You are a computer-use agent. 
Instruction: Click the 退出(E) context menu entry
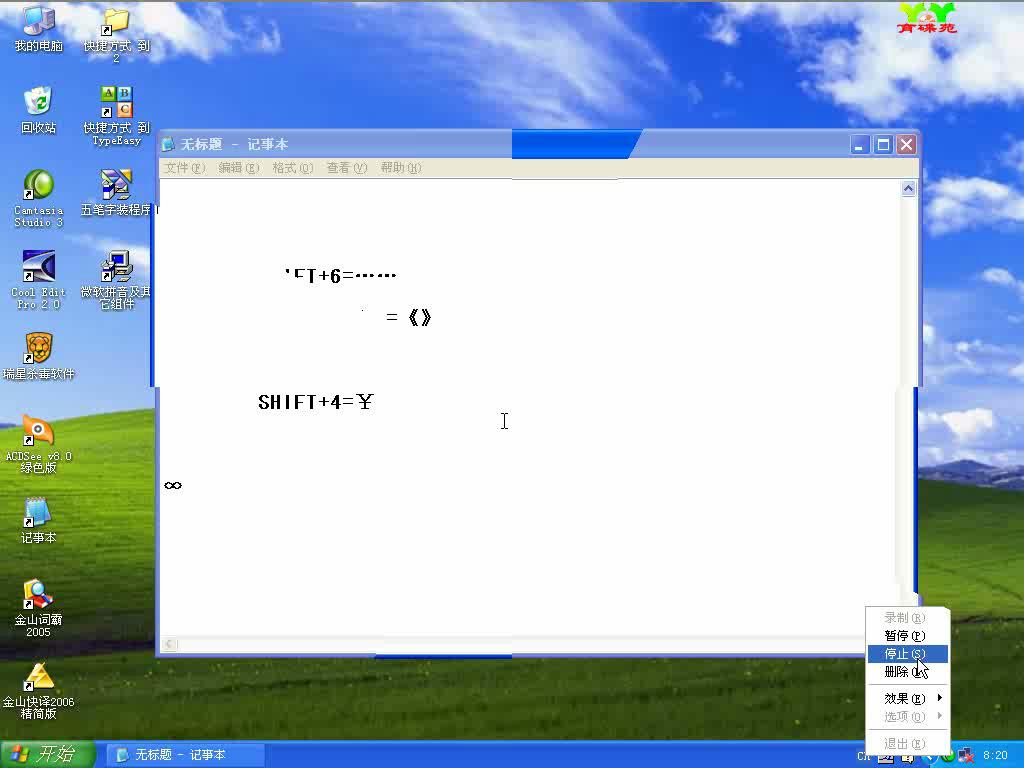[x=908, y=743]
